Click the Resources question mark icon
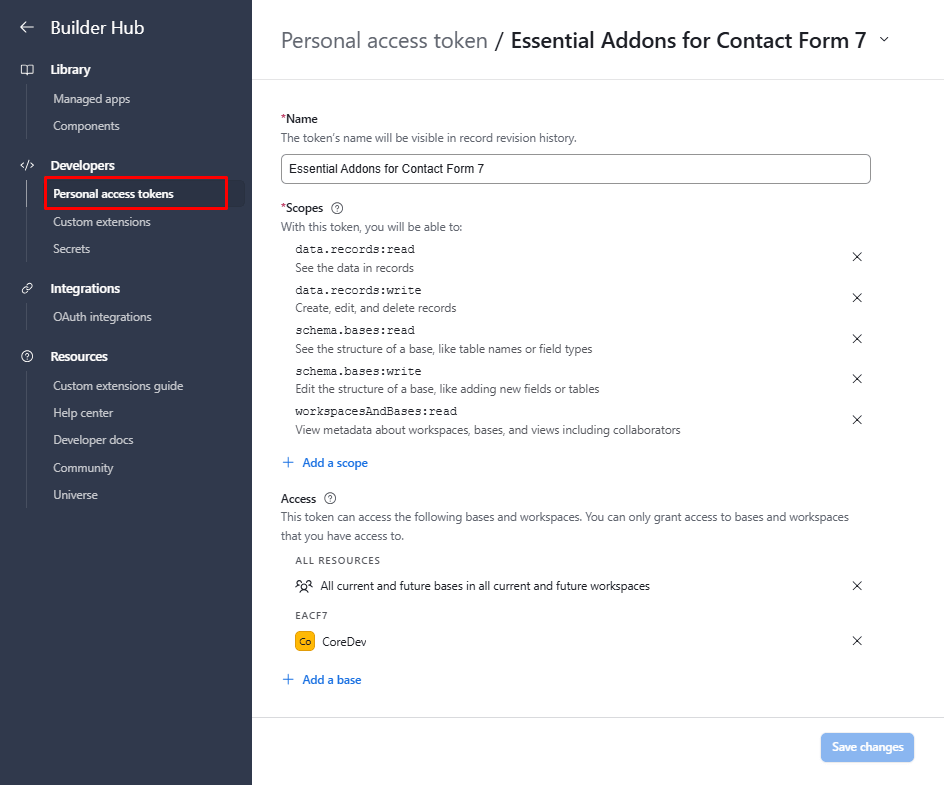Image resolution: width=944 pixels, height=785 pixels. tap(27, 356)
